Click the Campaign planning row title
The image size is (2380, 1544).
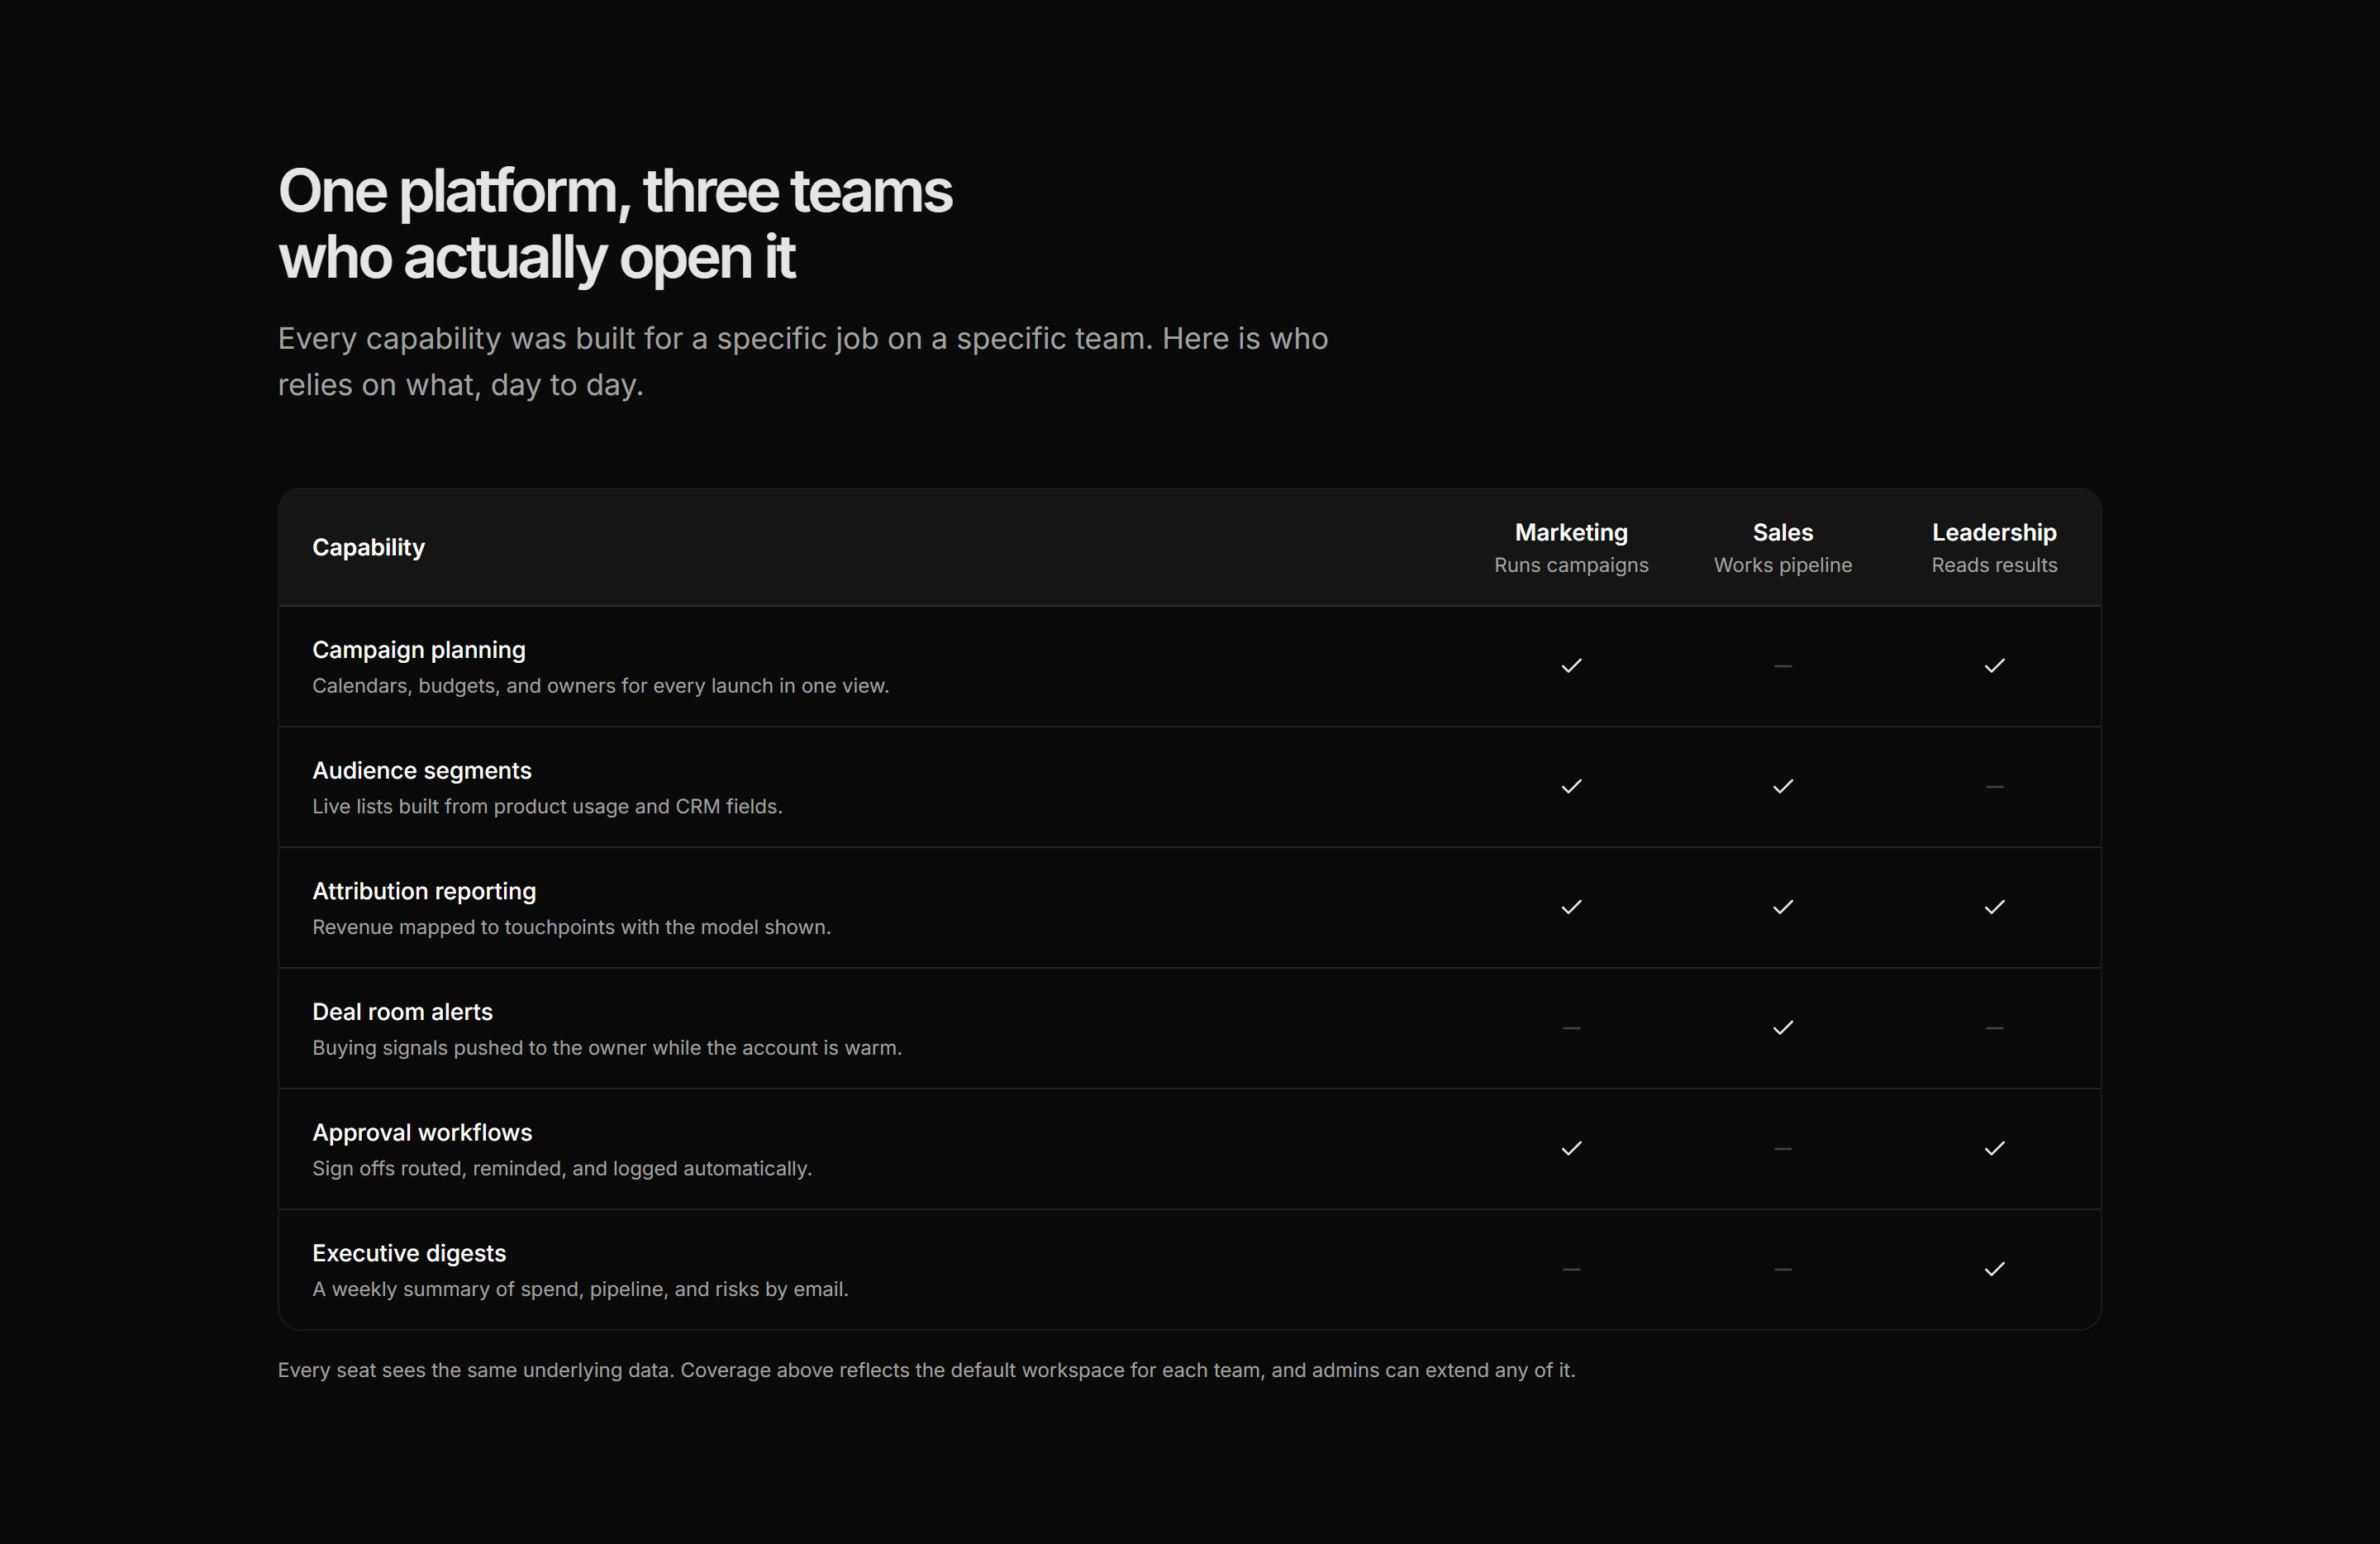[x=418, y=650]
